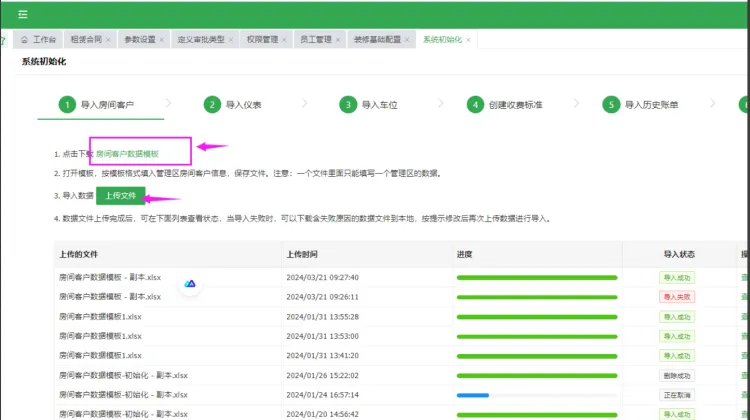750x420 pixels.
Task: Switch to the 工作台 tab
Action: (x=38, y=40)
